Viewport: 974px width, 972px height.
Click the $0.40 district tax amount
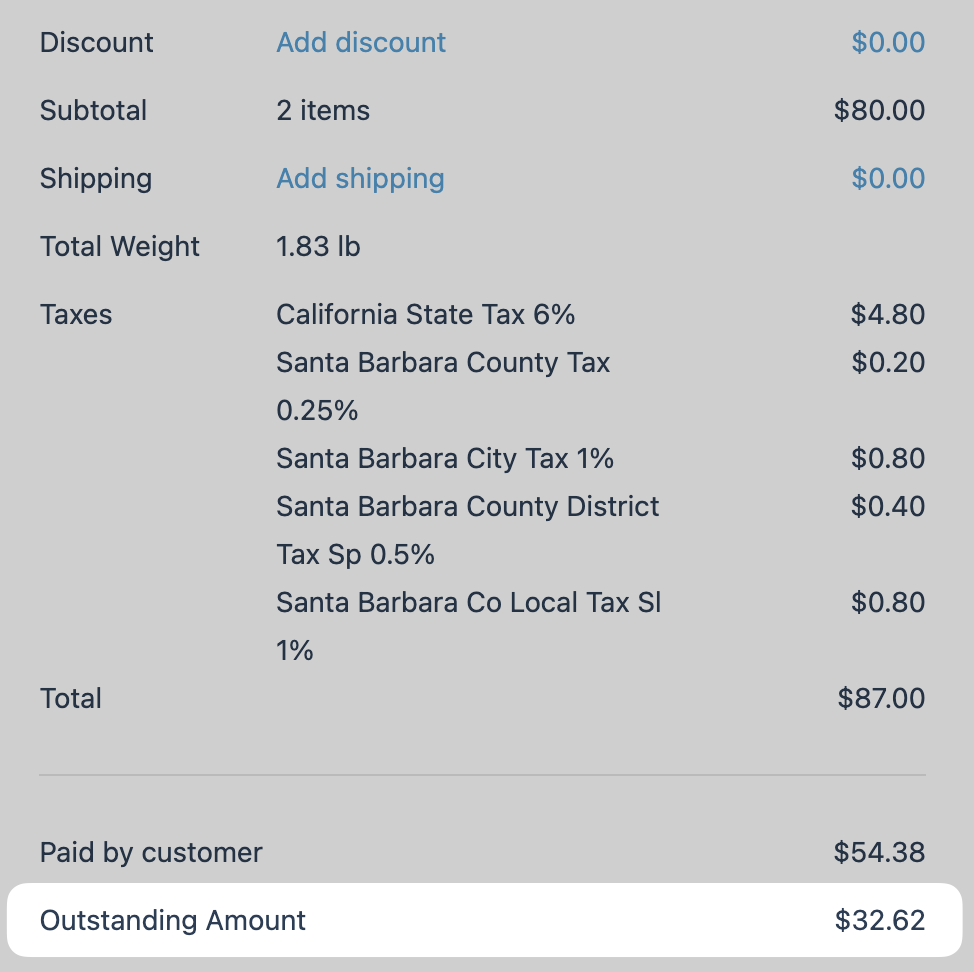coord(888,506)
